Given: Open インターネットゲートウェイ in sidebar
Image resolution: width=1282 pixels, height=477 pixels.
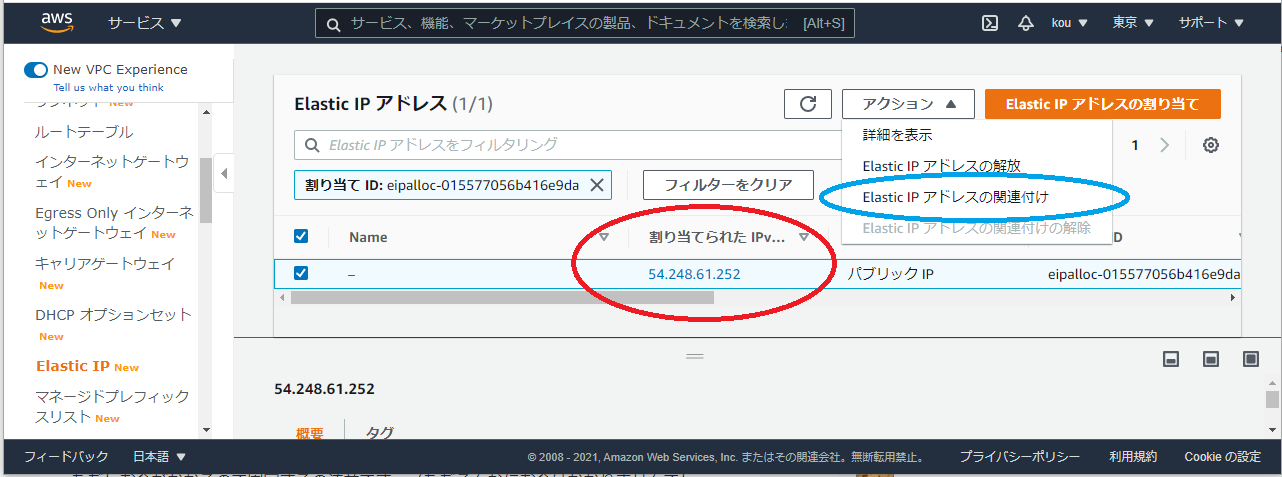Looking at the screenshot, I should tap(112, 172).
